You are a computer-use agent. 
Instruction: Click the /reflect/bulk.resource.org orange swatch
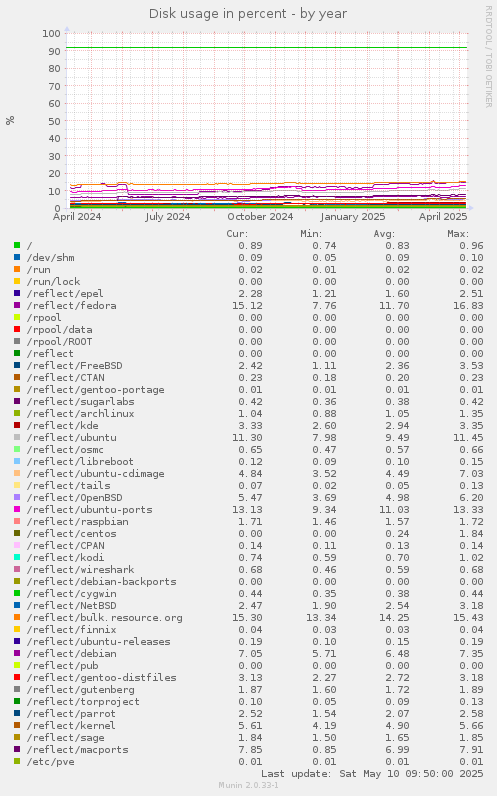click(x=17, y=617)
